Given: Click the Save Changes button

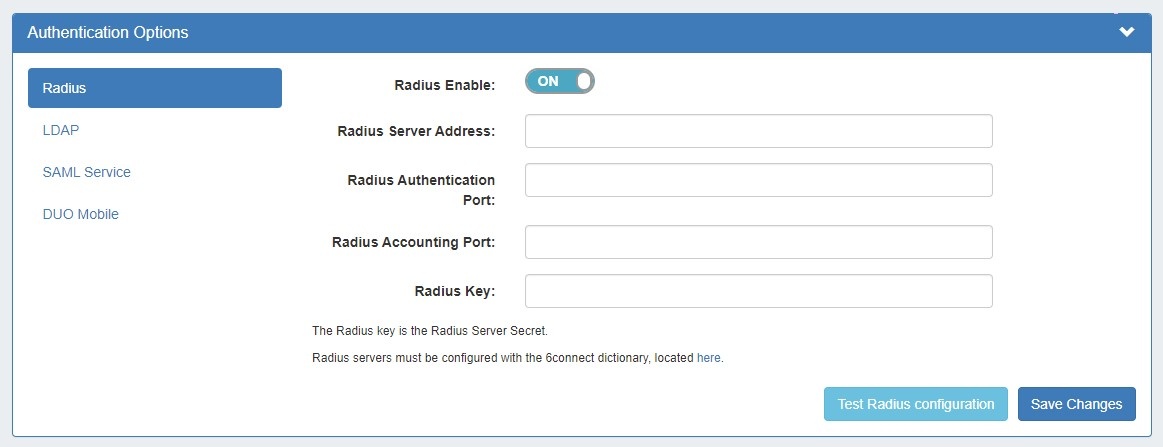Looking at the screenshot, I should point(1076,404).
